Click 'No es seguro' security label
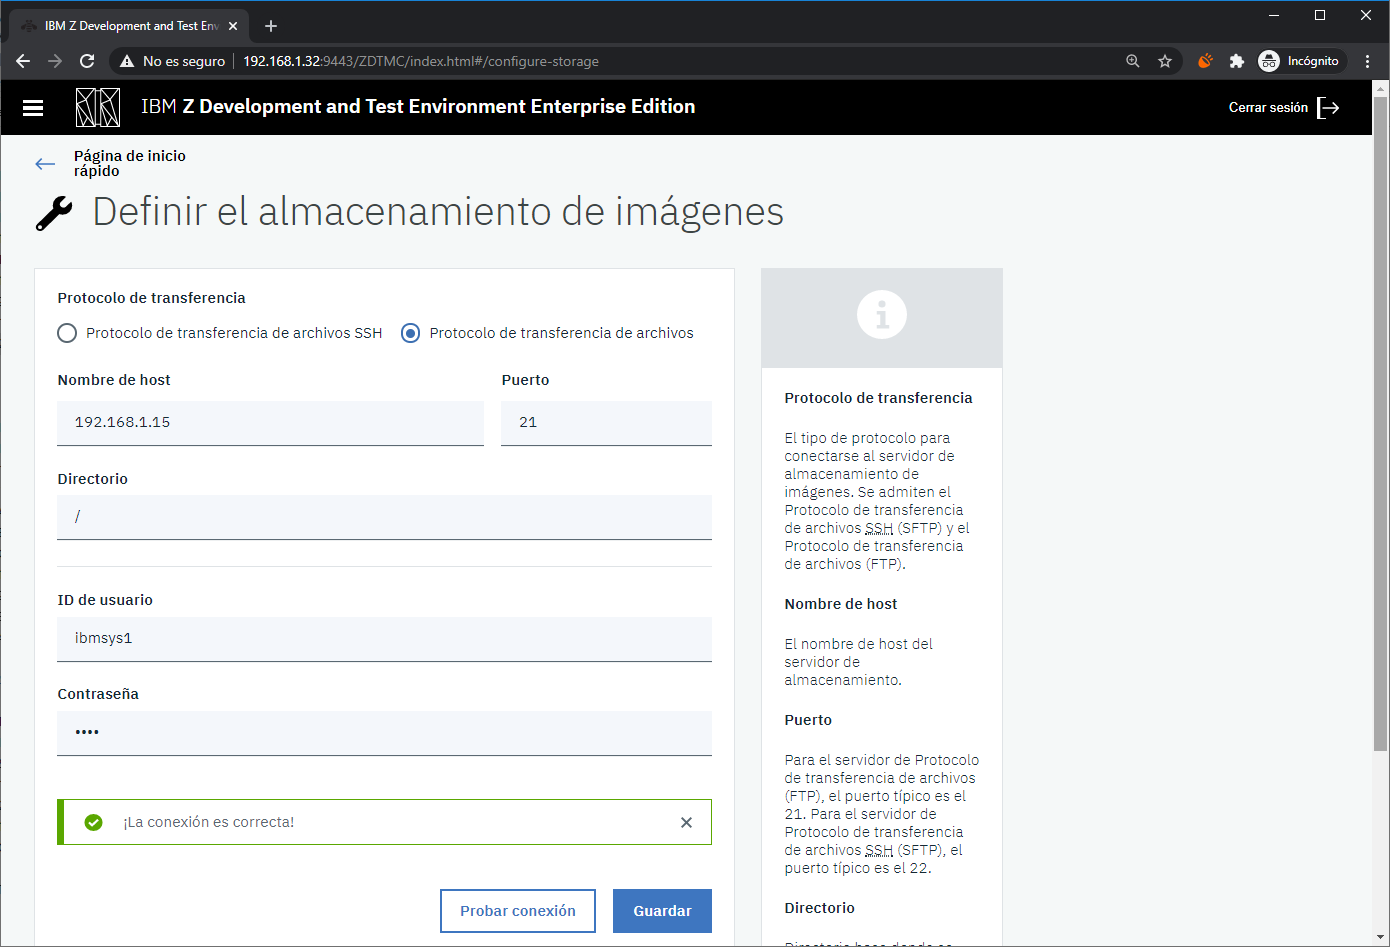The height and width of the screenshot is (947, 1390). click(184, 61)
